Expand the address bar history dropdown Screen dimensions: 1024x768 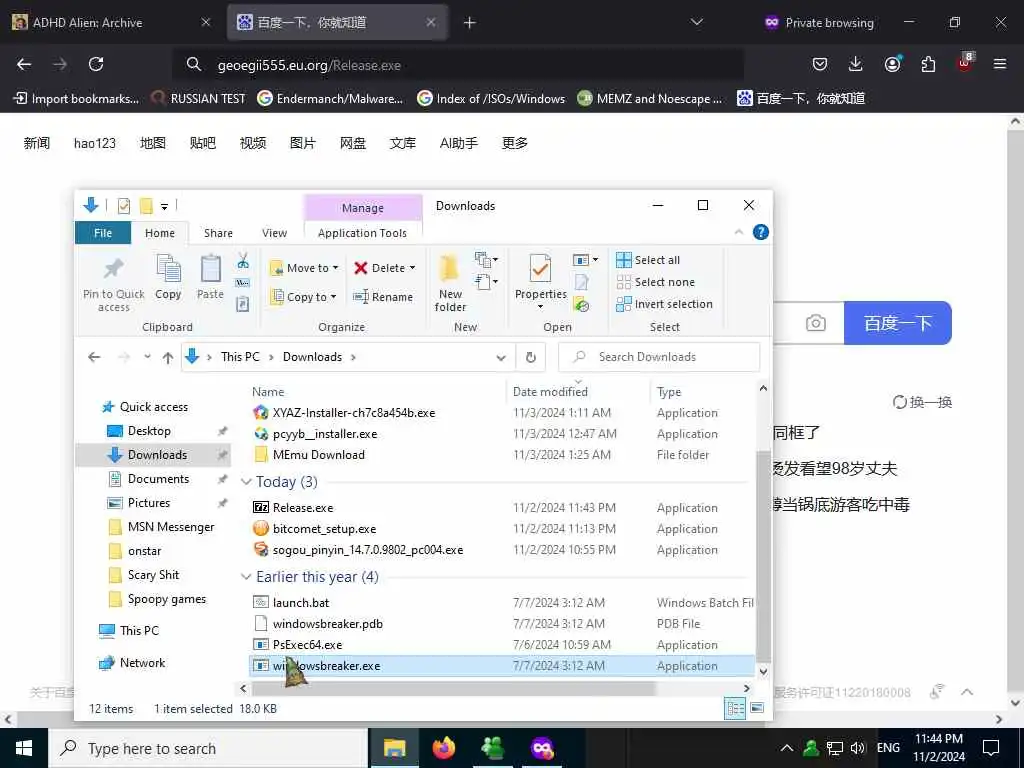coord(501,358)
